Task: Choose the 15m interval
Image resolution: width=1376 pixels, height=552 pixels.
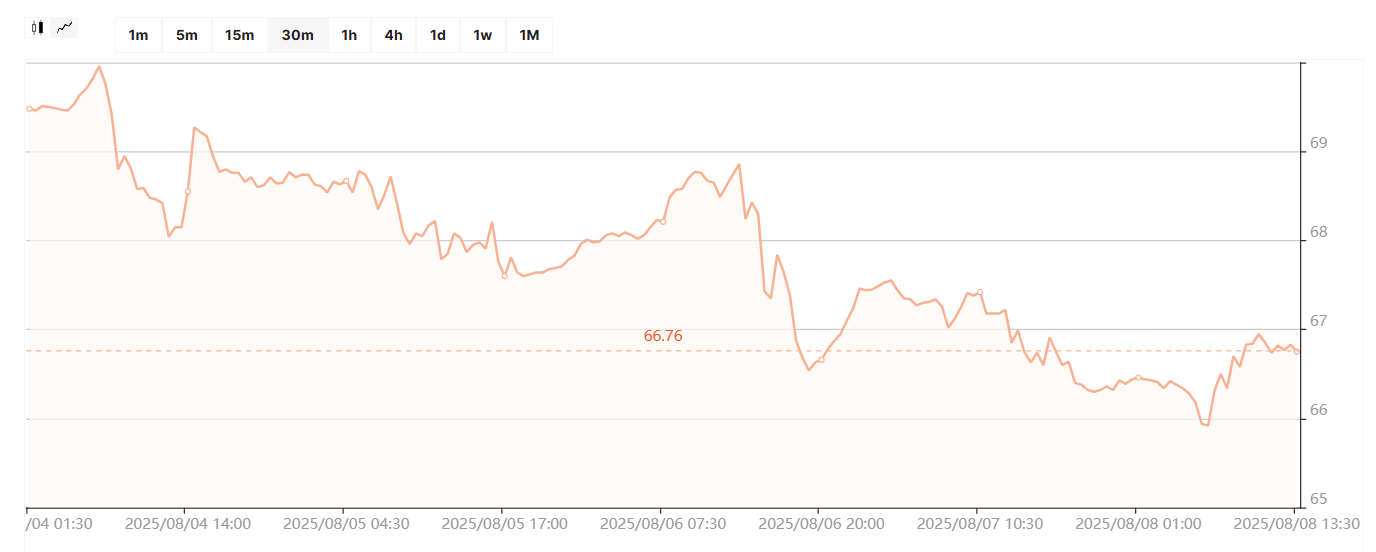Action: 240,35
